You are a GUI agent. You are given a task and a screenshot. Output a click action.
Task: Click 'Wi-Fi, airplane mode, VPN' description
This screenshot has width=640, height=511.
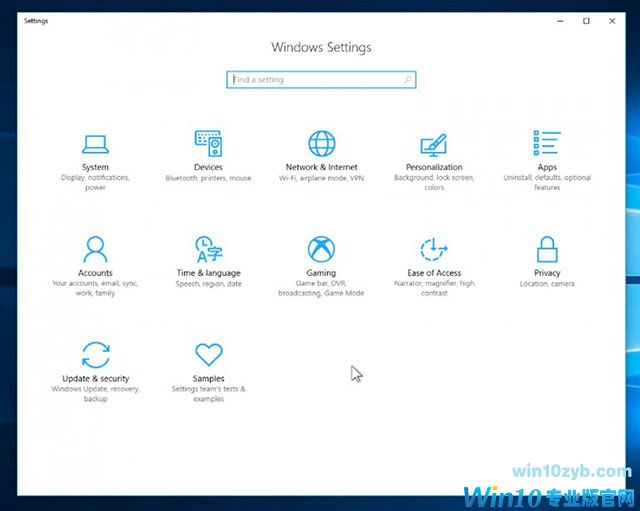pyautogui.click(x=322, y=178)
